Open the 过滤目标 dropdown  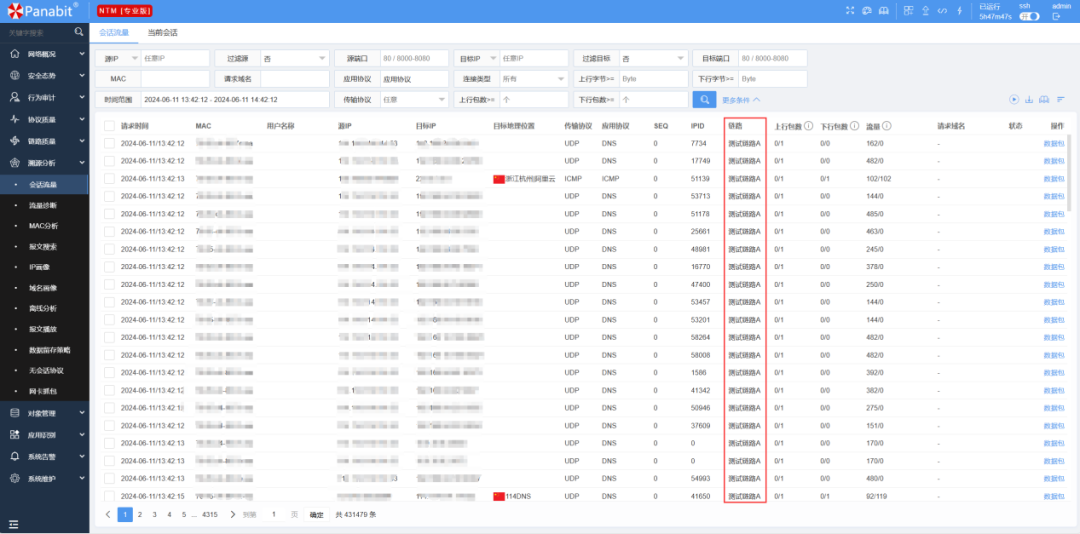point(654,59)
